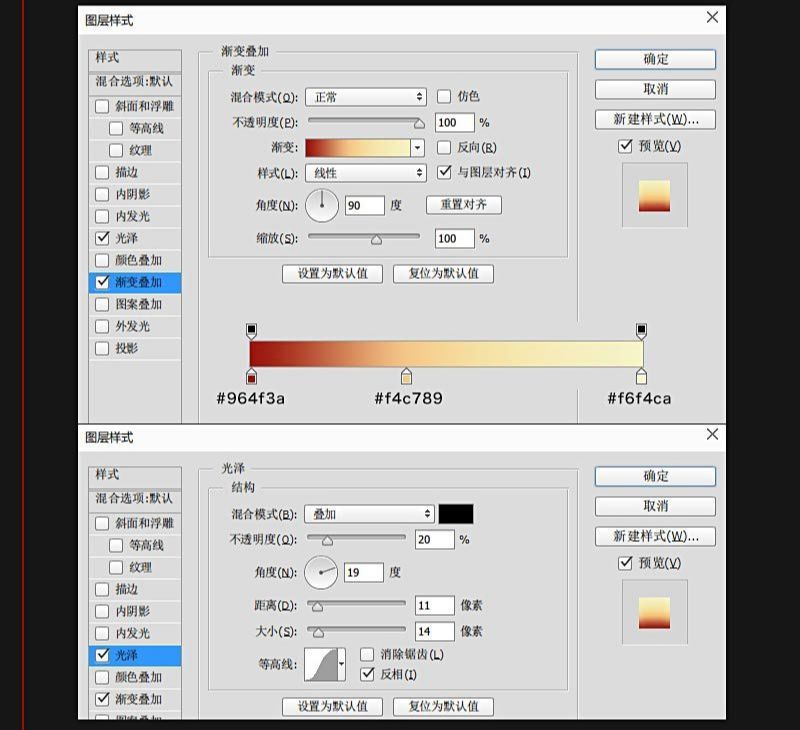Enable 内阴影 checkbox in upper dialog
800x730 pixels.
(102, 194)
